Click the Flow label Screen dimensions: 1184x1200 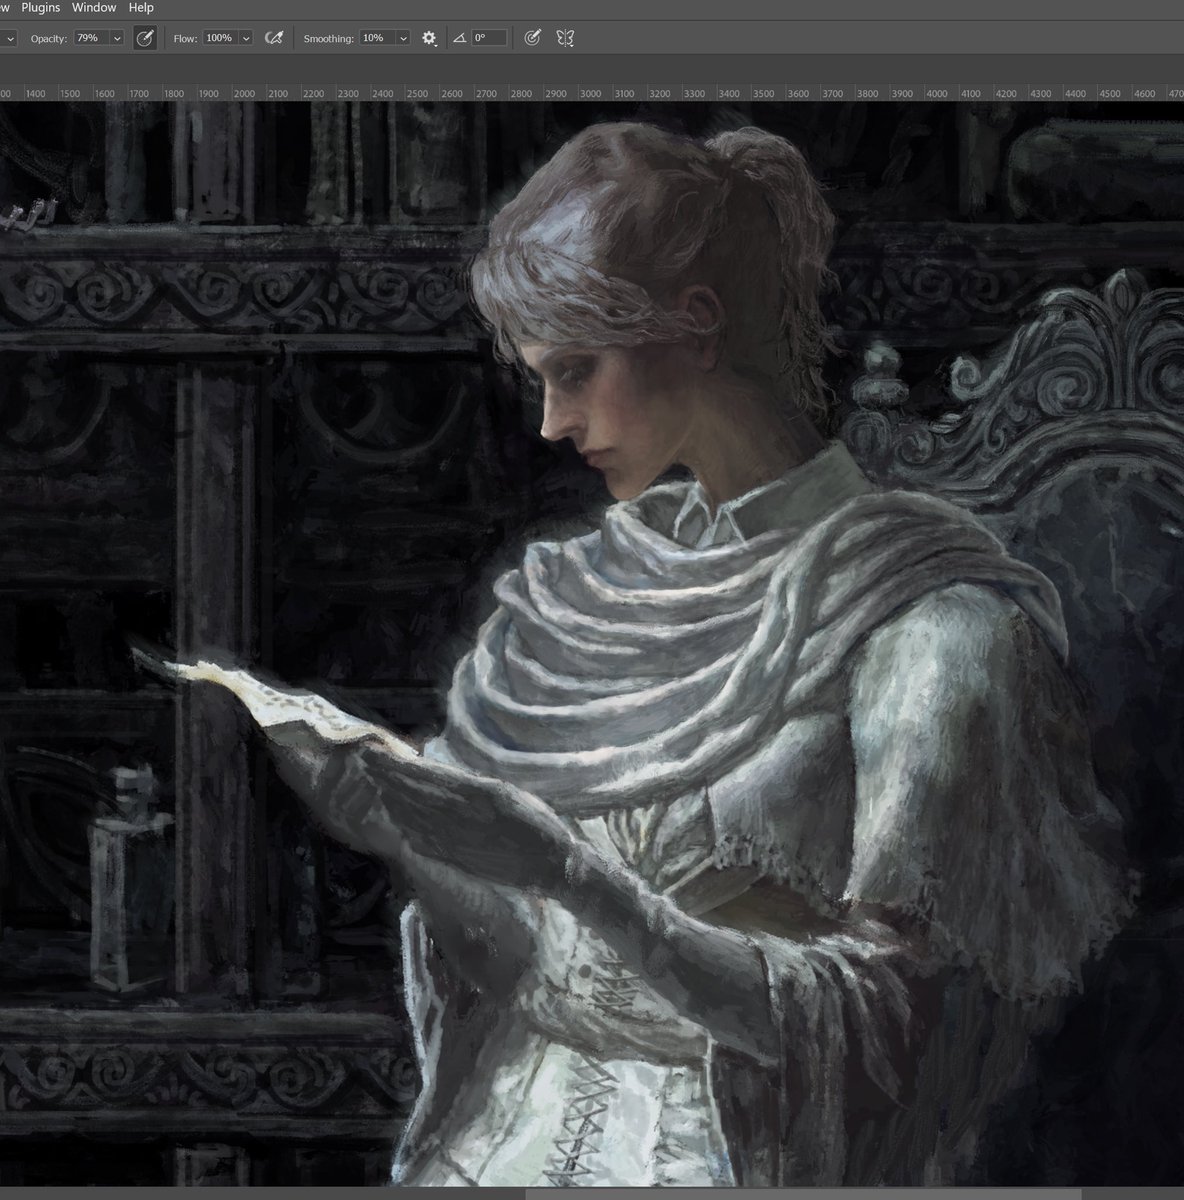(185, 38)
